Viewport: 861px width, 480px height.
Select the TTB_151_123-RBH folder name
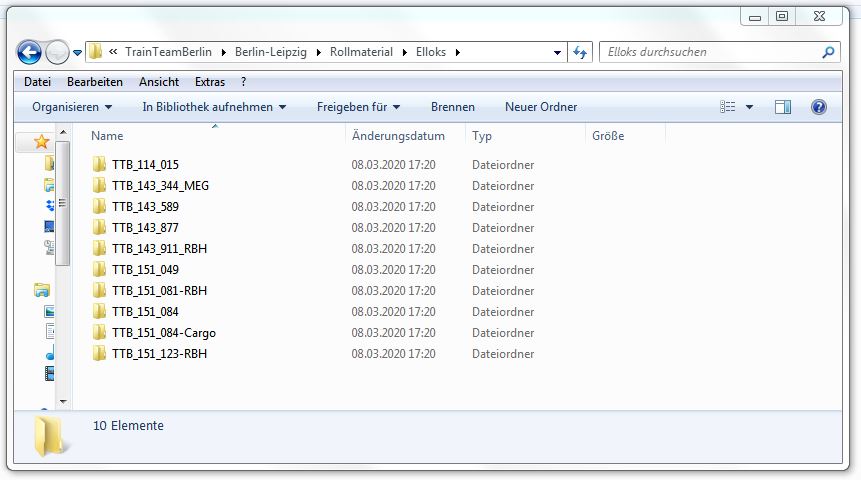point(159,354)
